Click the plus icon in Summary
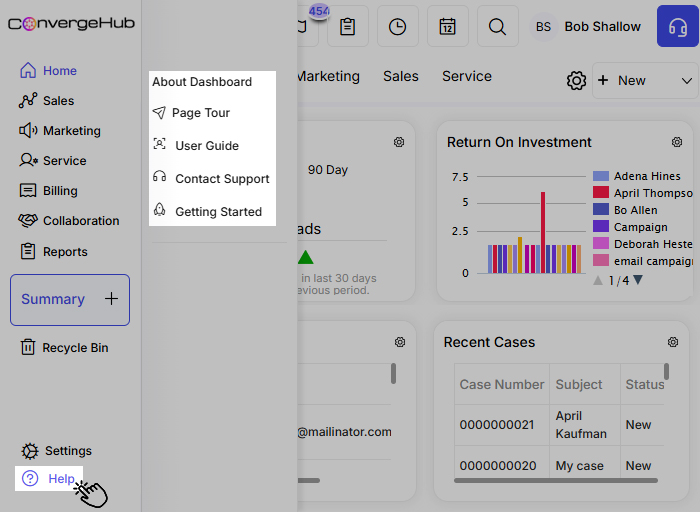Image resolution: width=700 pixels, height=512 pixels. click(x=111, y=299)
